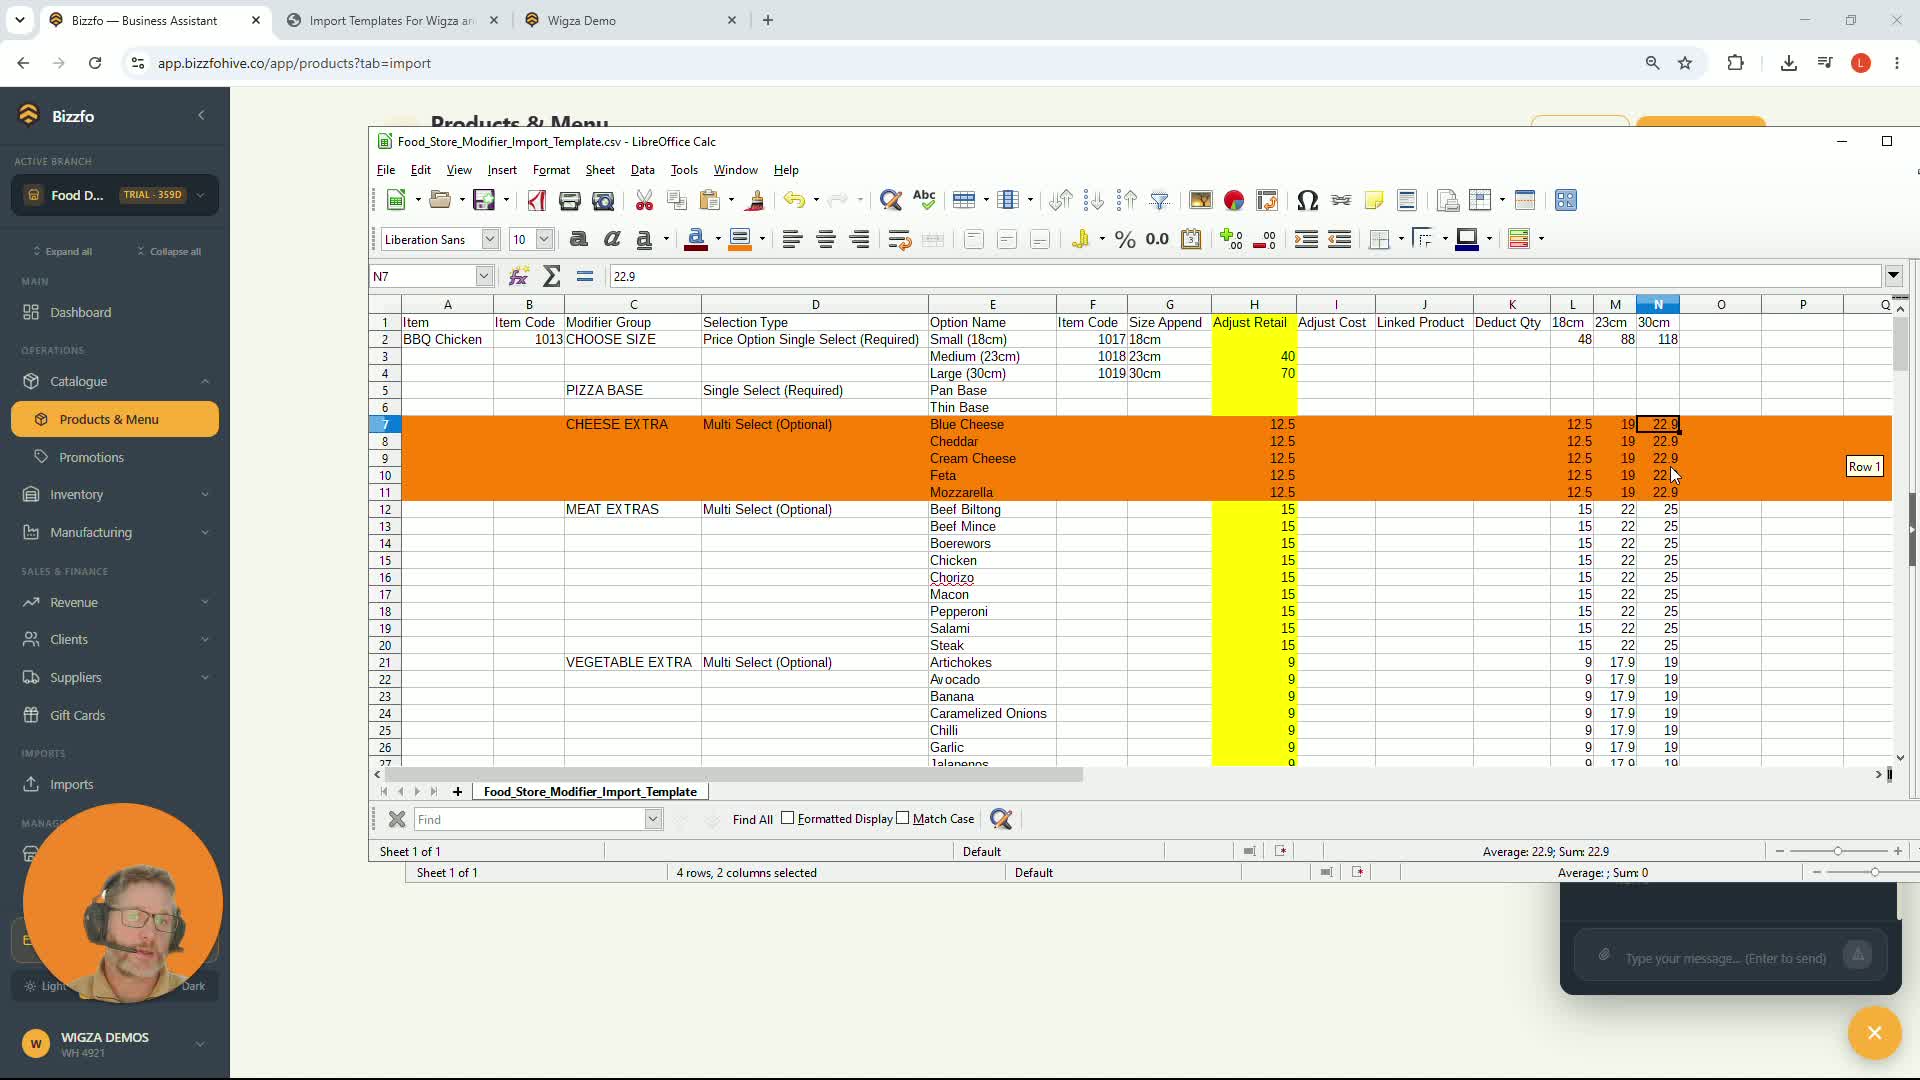Add a decimal place icon
1920x1080 pixels.
coord(1231,239)
